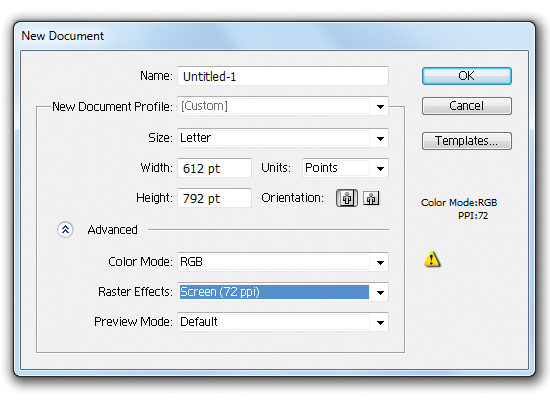Image resolution: width=550 pixels, height=400 pixels.
Task: Open New Document Profile dropdown
Action: (x=283, y=106)
